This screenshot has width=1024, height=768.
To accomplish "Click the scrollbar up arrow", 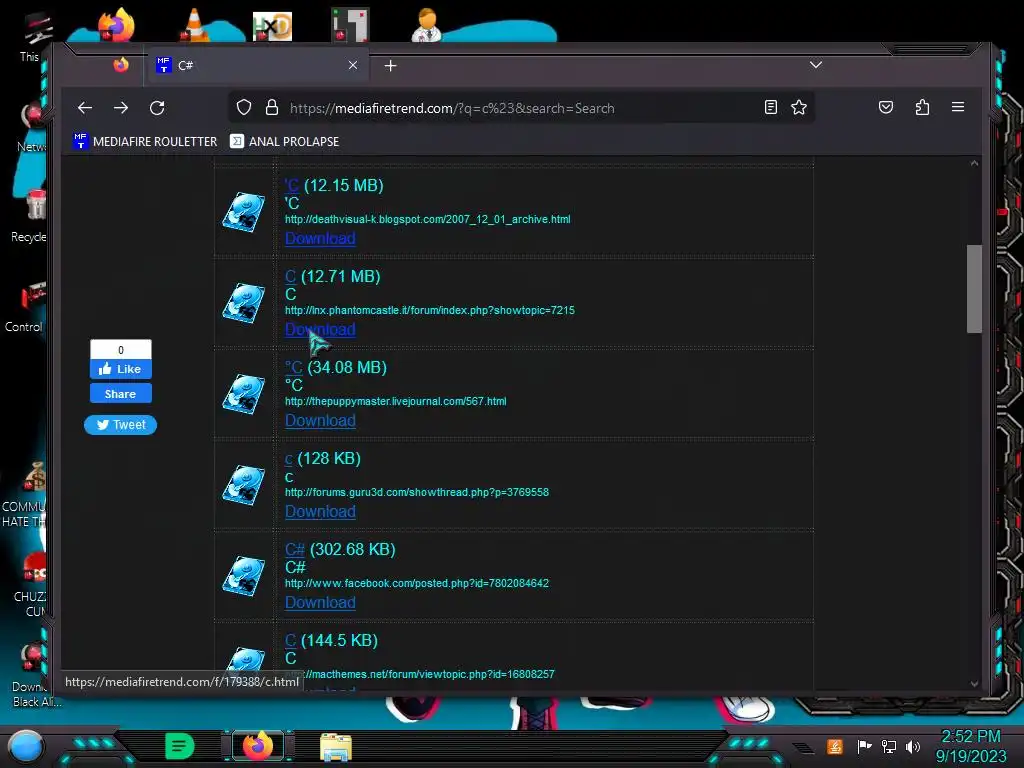I will (x=974, y=163).
